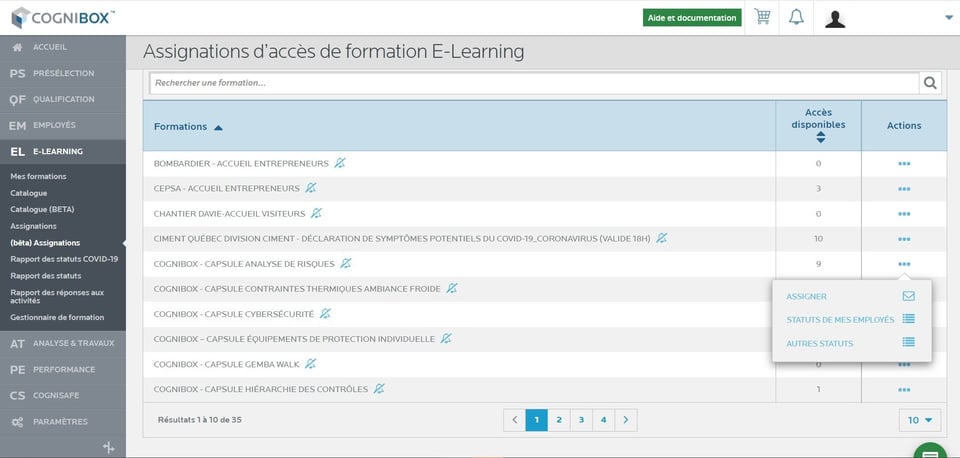This screenshot has height=458, width=960.
Task: Go to page 4 of results
Action: click(603, 420)
